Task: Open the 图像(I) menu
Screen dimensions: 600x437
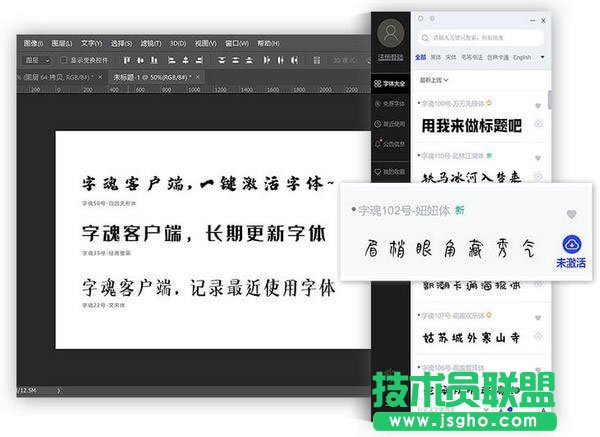Action: point(33,43)
